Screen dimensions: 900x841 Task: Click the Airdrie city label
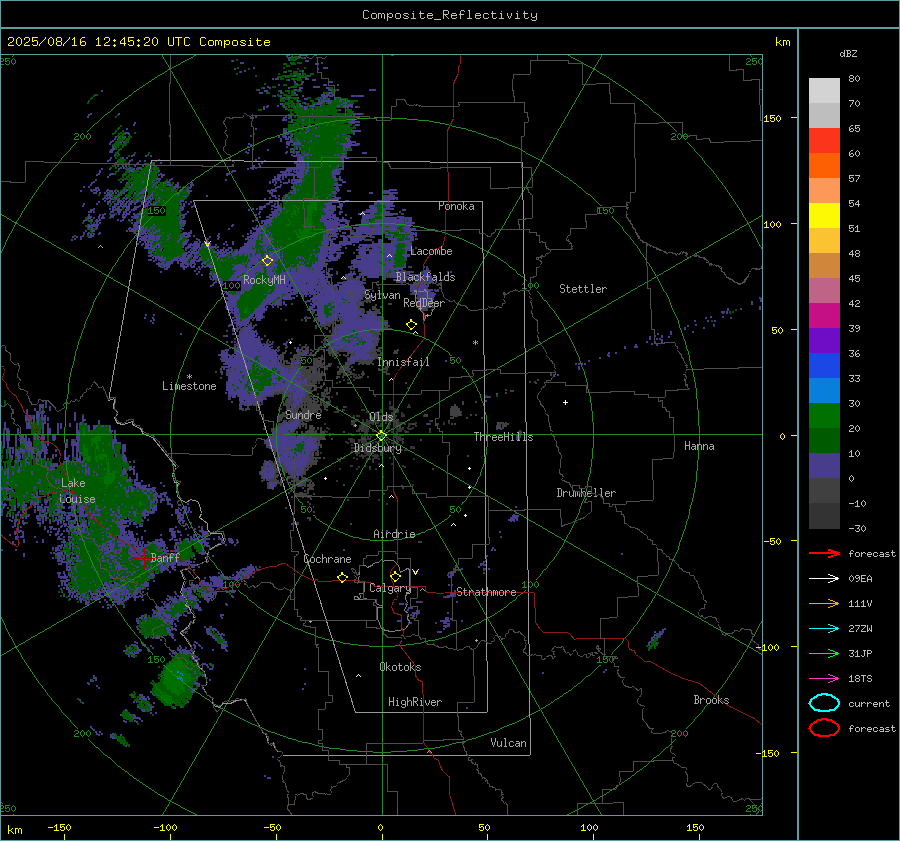coord(394,534)
